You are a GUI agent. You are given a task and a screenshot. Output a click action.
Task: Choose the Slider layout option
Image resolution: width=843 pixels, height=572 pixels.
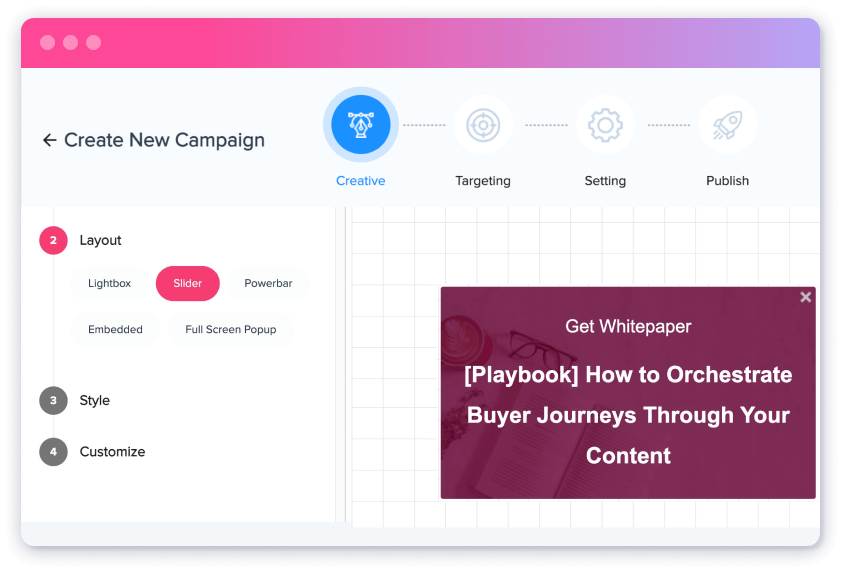coord(188,283)
